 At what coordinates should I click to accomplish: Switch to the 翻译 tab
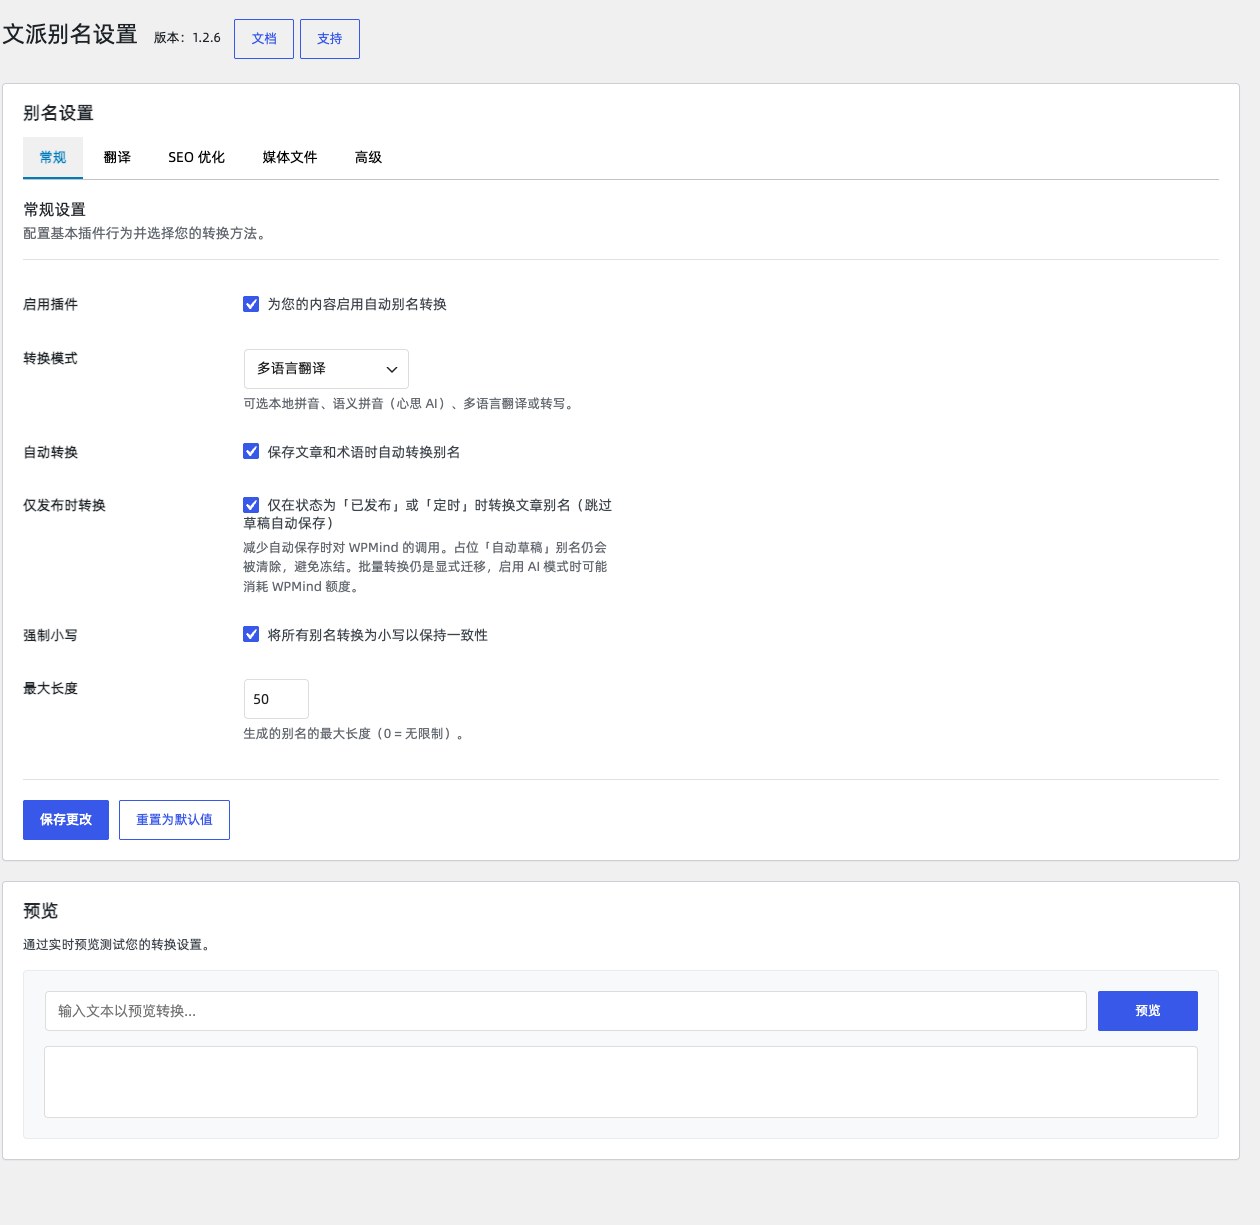[x=117, y=157]
